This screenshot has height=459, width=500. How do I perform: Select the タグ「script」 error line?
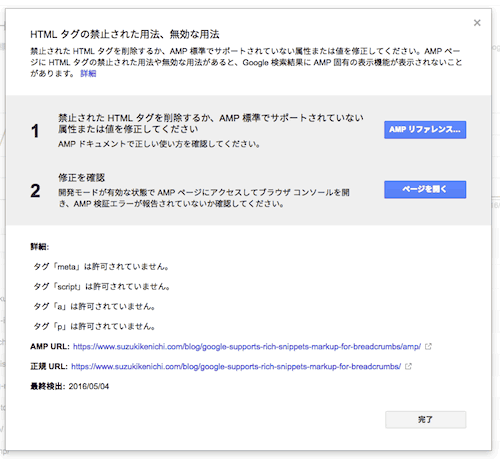(102, 287)
